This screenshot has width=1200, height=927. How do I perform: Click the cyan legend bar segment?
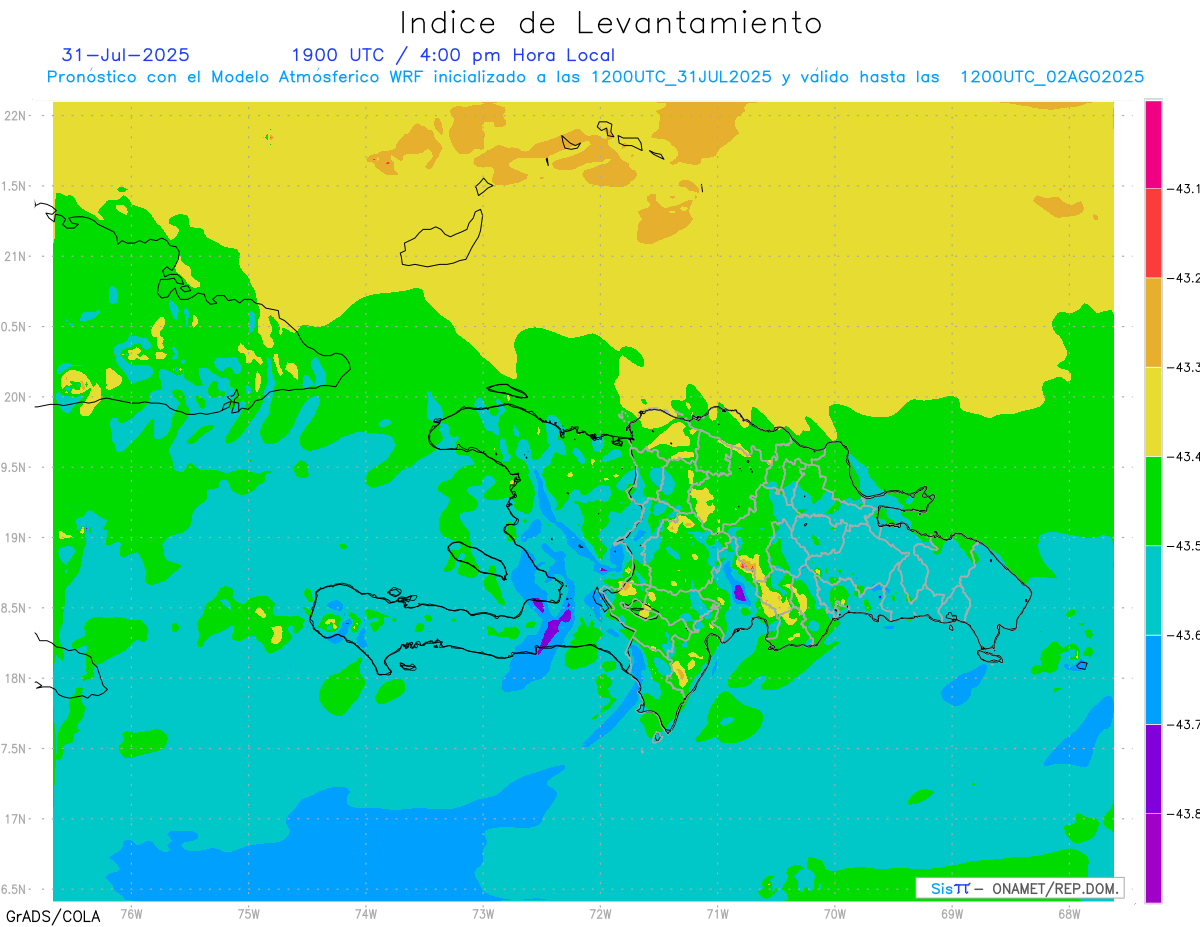[x=1153, y=590]
